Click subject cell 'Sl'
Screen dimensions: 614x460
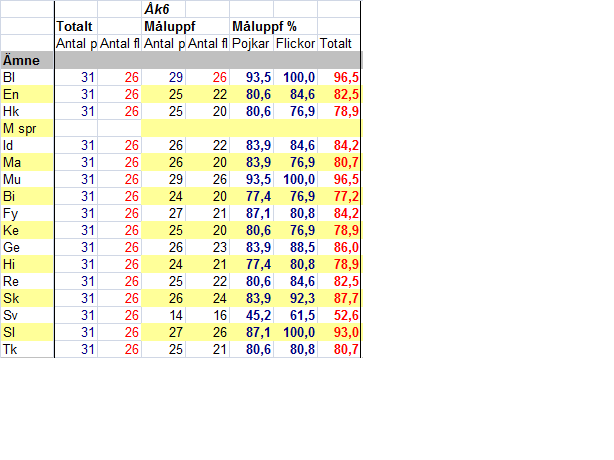click(x=27, y=332)
